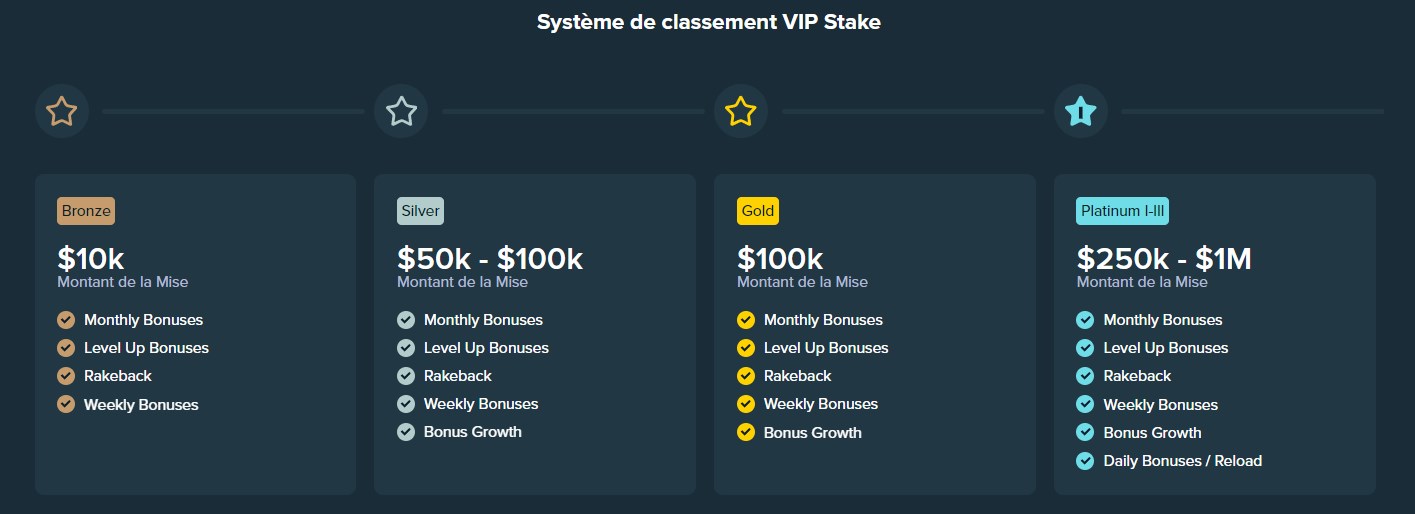This screenshot has width=1415, height=514.
Task: Click Bronze Weekly Bonuses checkmark icon
Action: click(66, 405)
